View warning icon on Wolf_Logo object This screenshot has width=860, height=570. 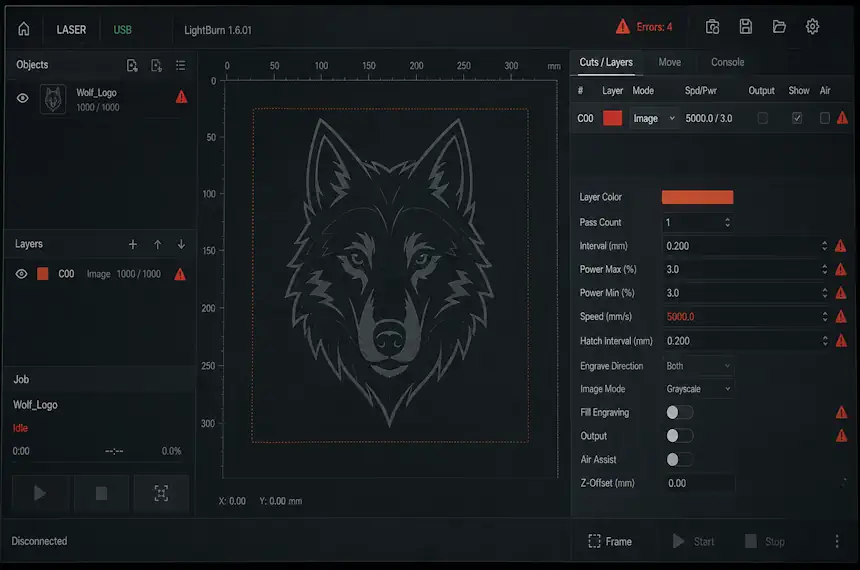pos(182,98)
